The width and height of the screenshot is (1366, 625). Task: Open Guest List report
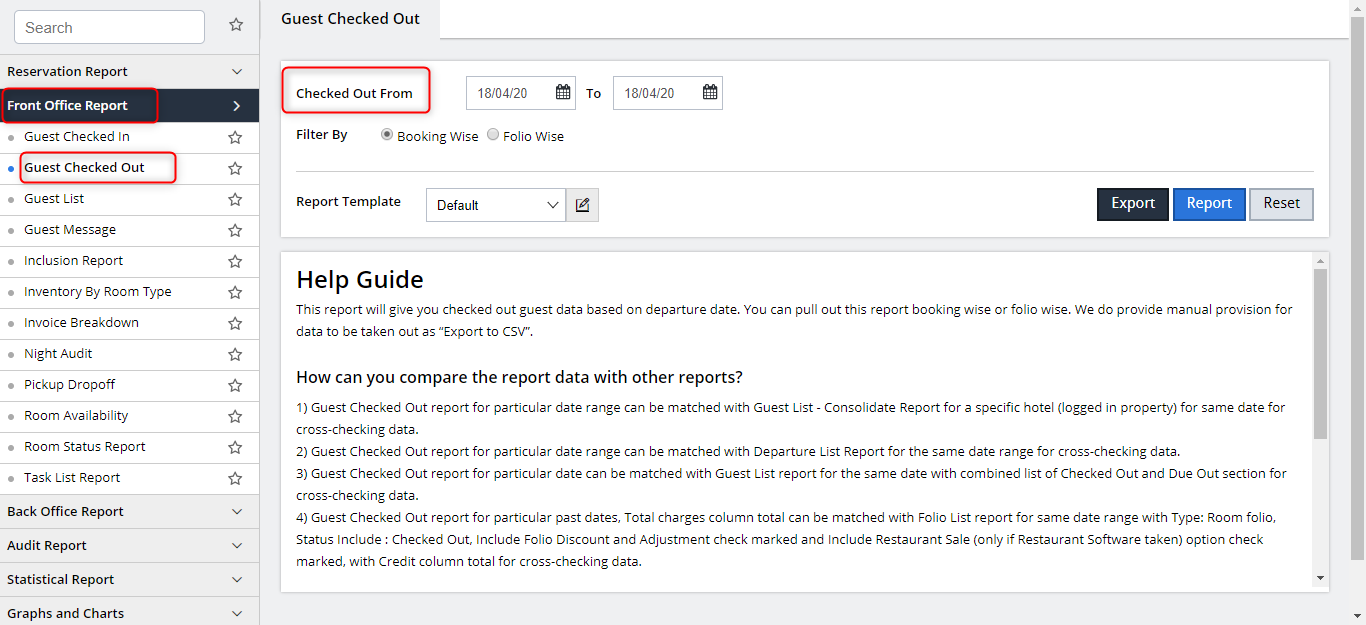pos(54,199)
